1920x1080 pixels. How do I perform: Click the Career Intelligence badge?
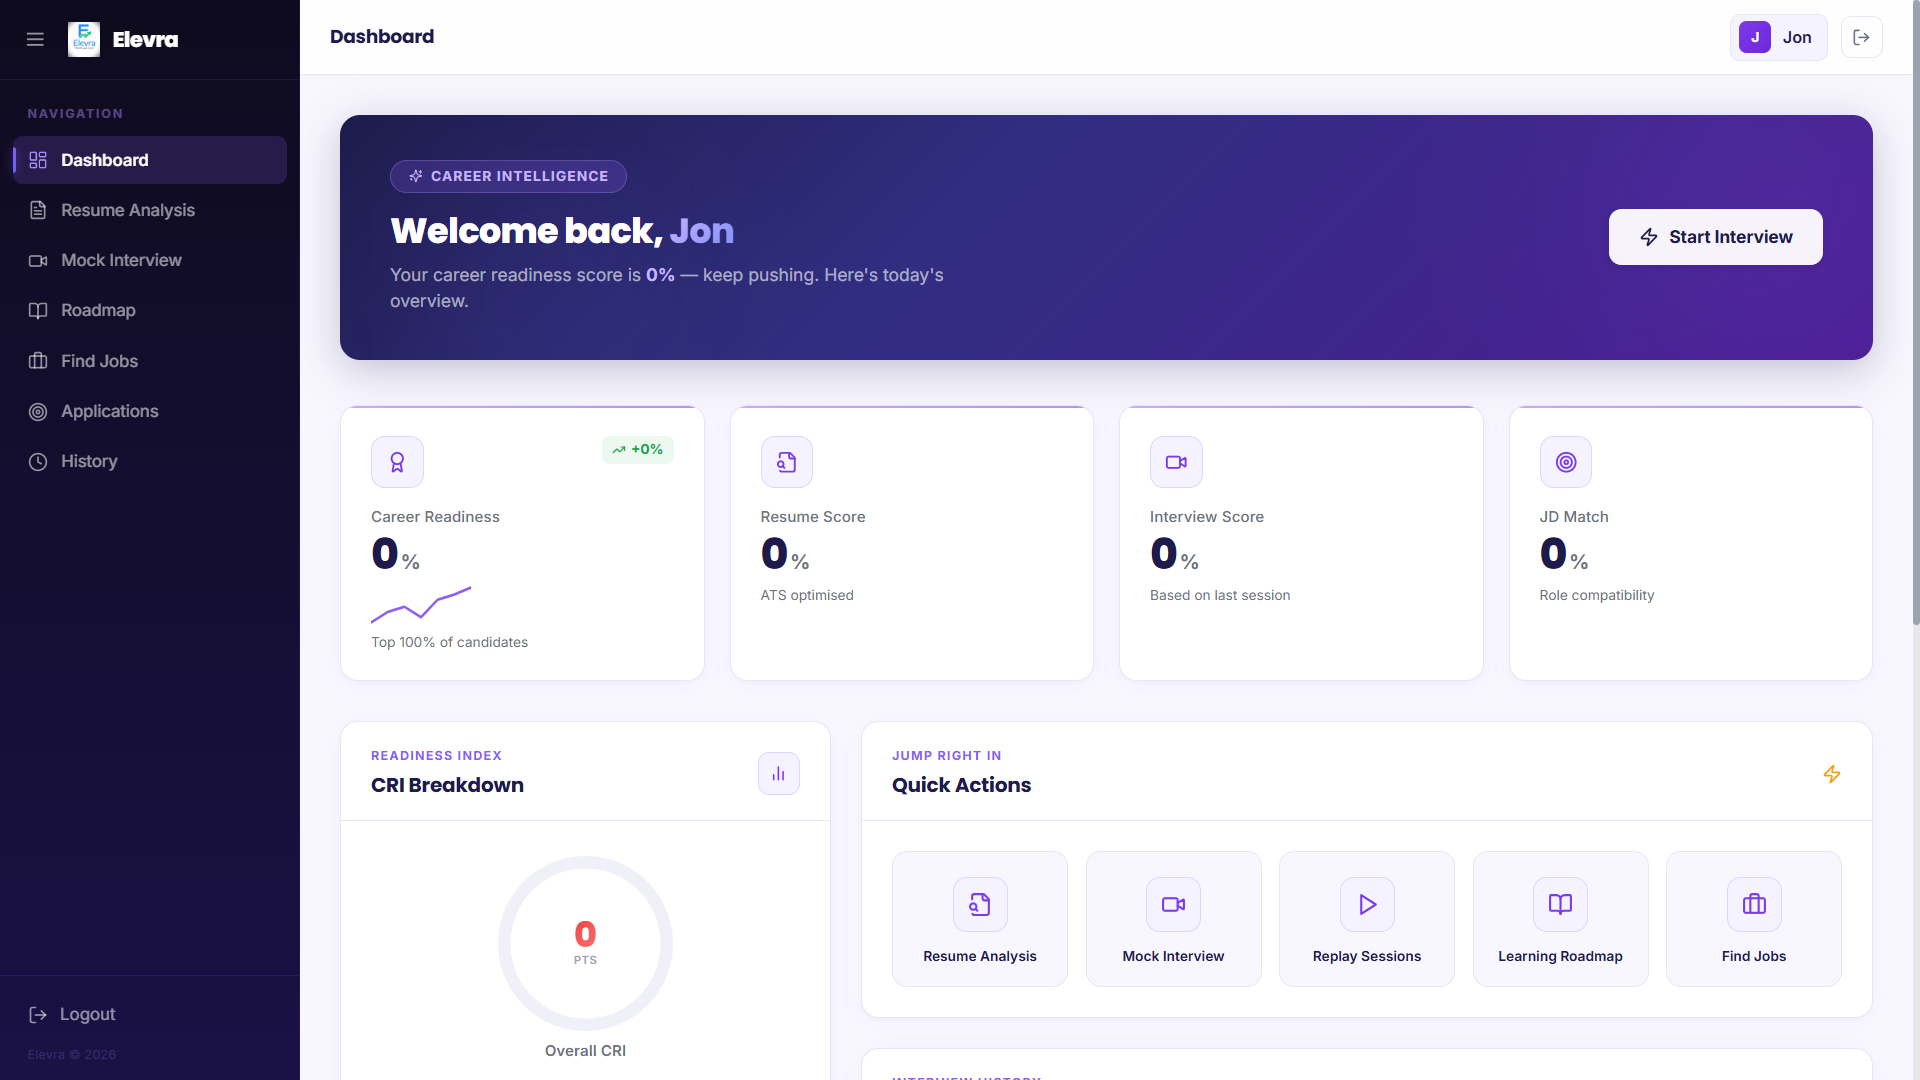[508, 176]
